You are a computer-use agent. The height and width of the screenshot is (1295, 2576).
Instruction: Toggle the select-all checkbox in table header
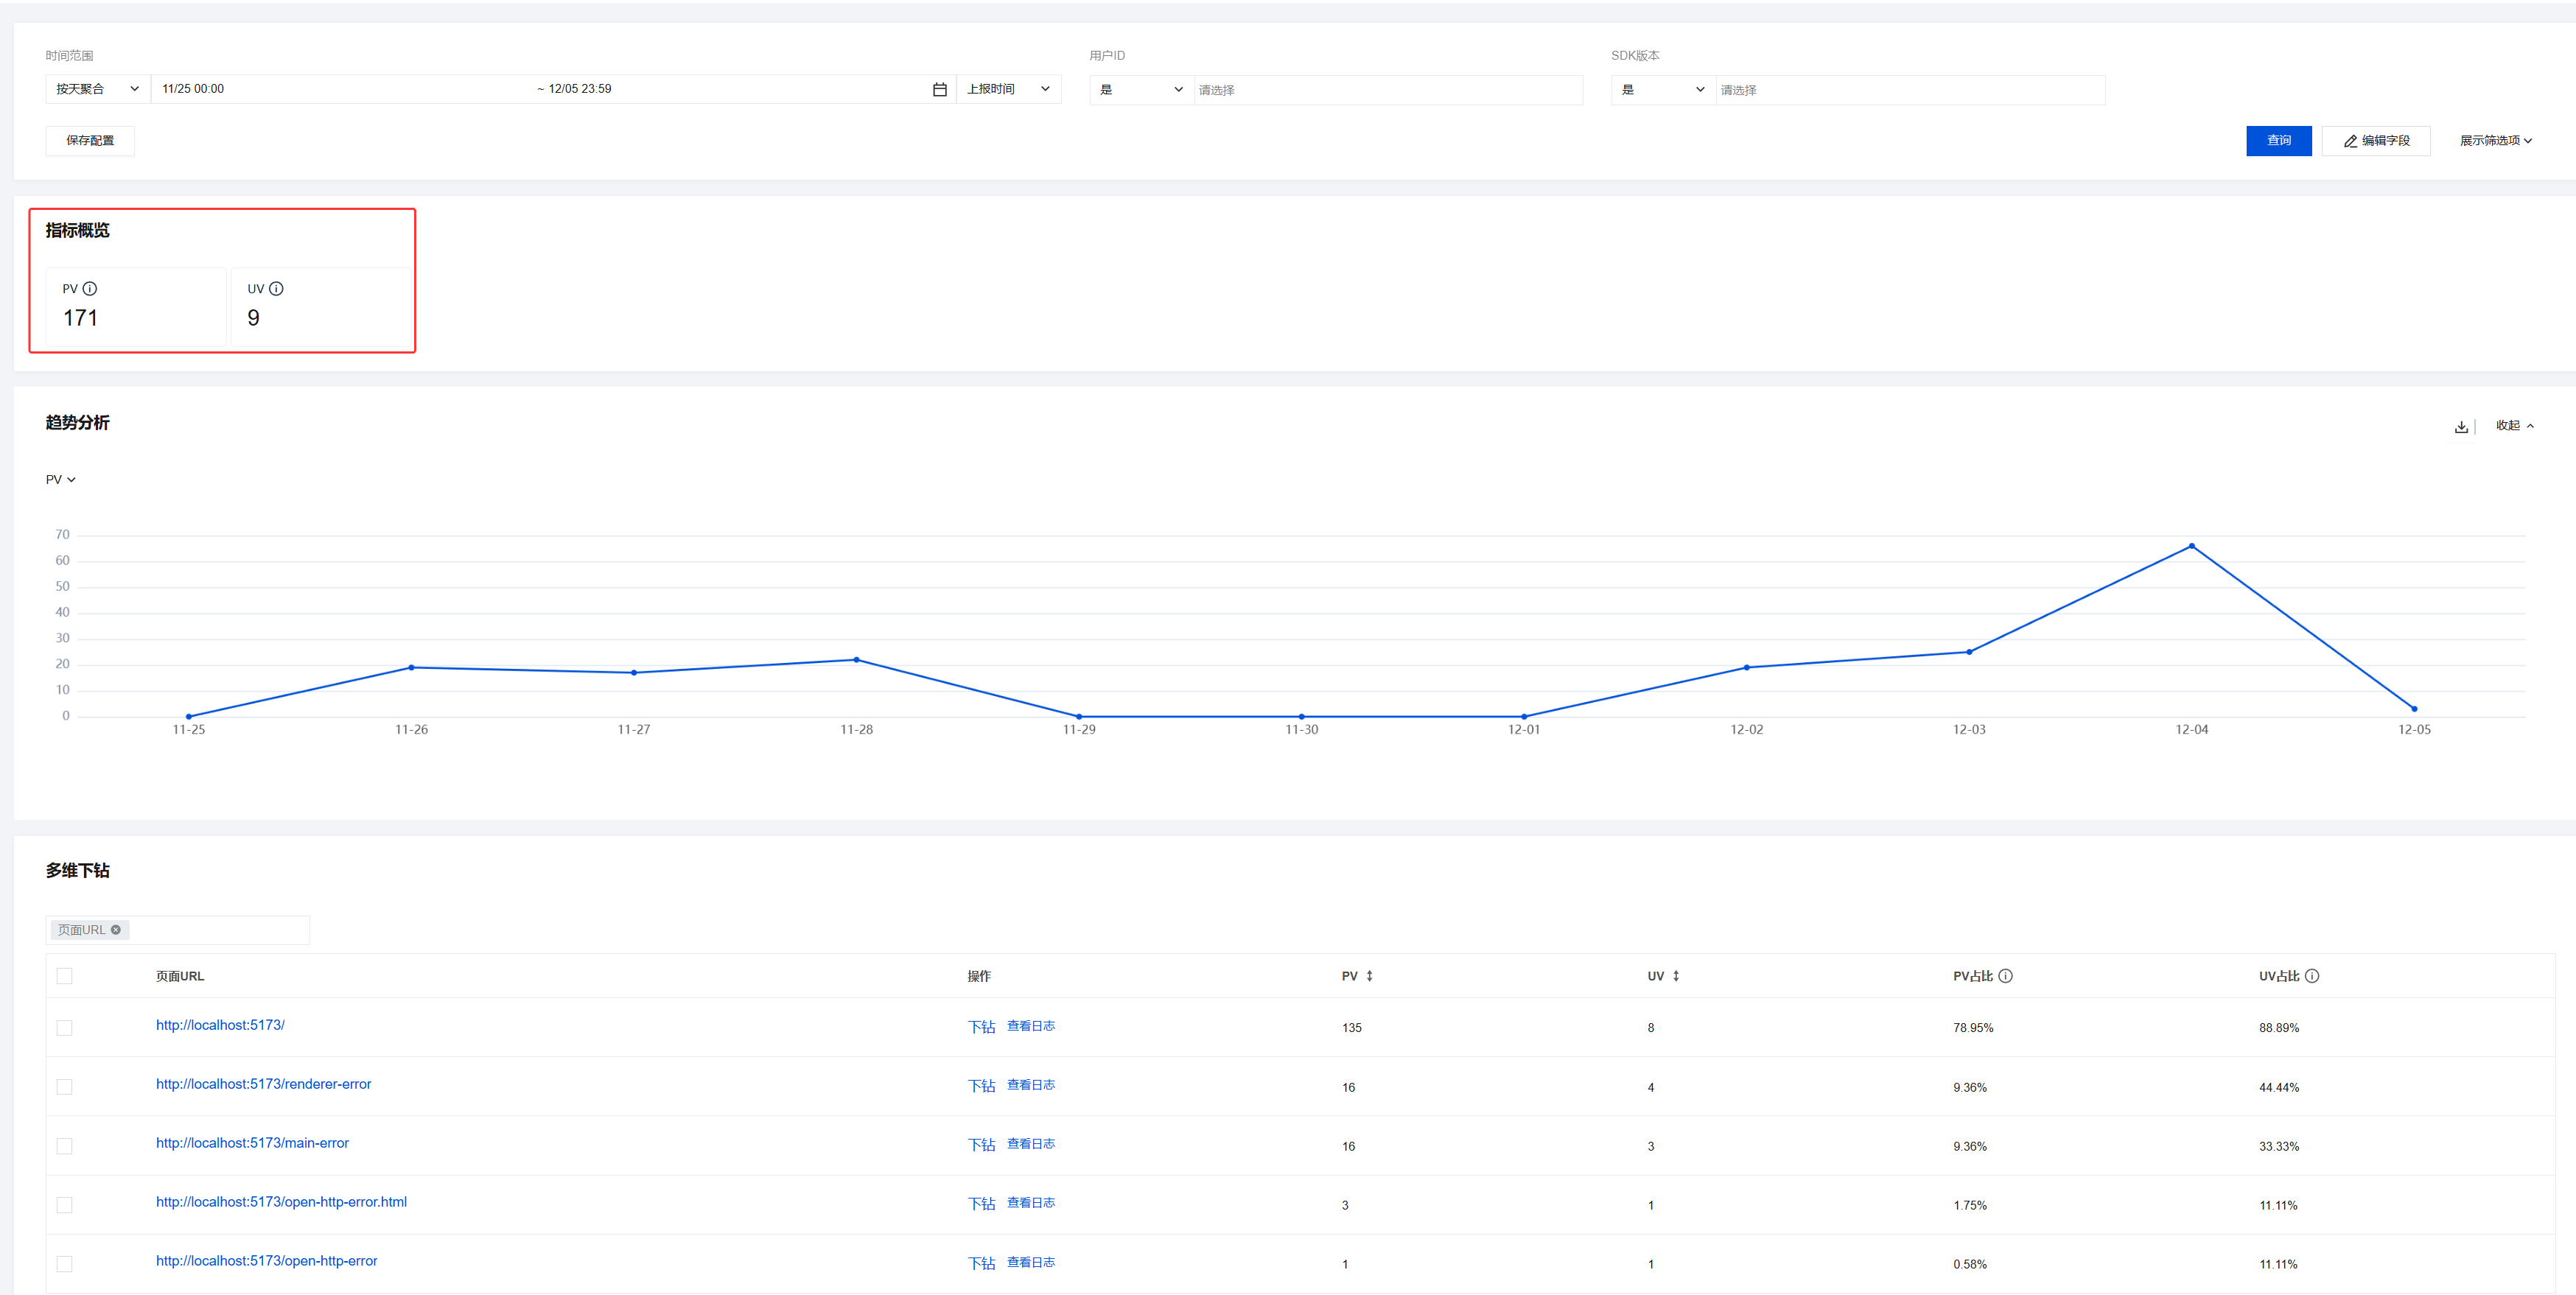65,976
